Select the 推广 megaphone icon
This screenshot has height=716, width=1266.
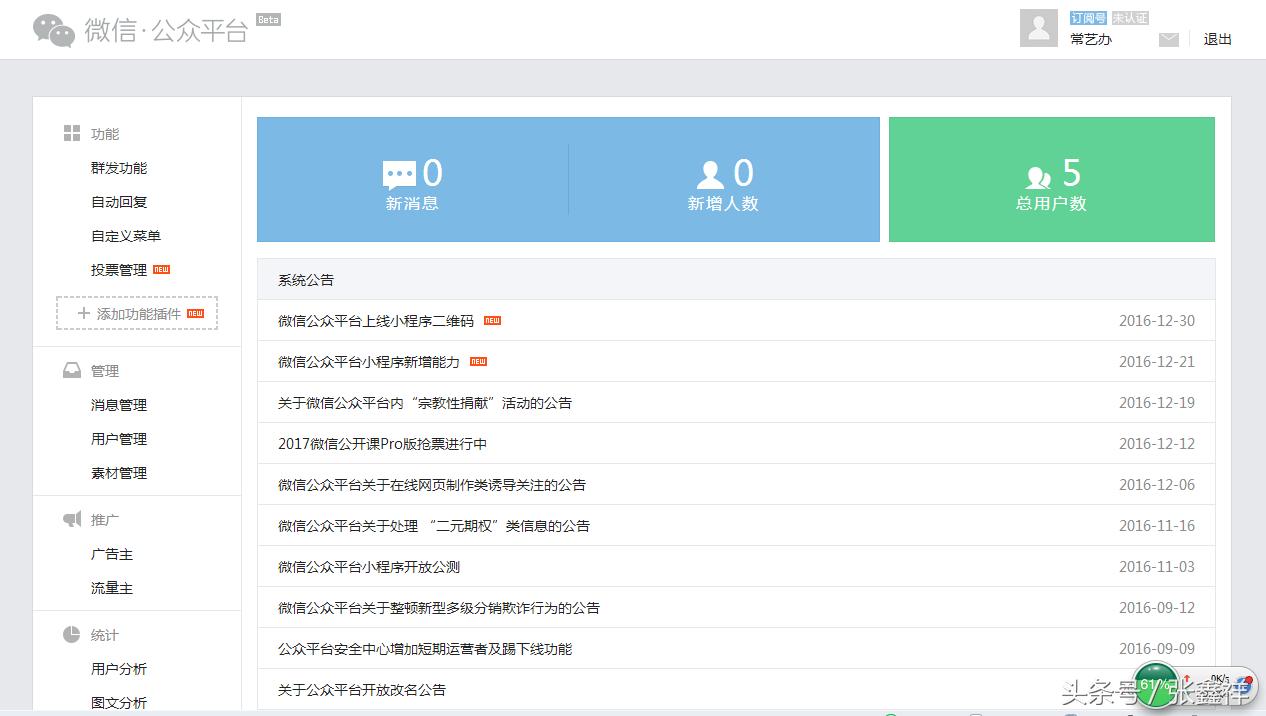click(71, 518)
